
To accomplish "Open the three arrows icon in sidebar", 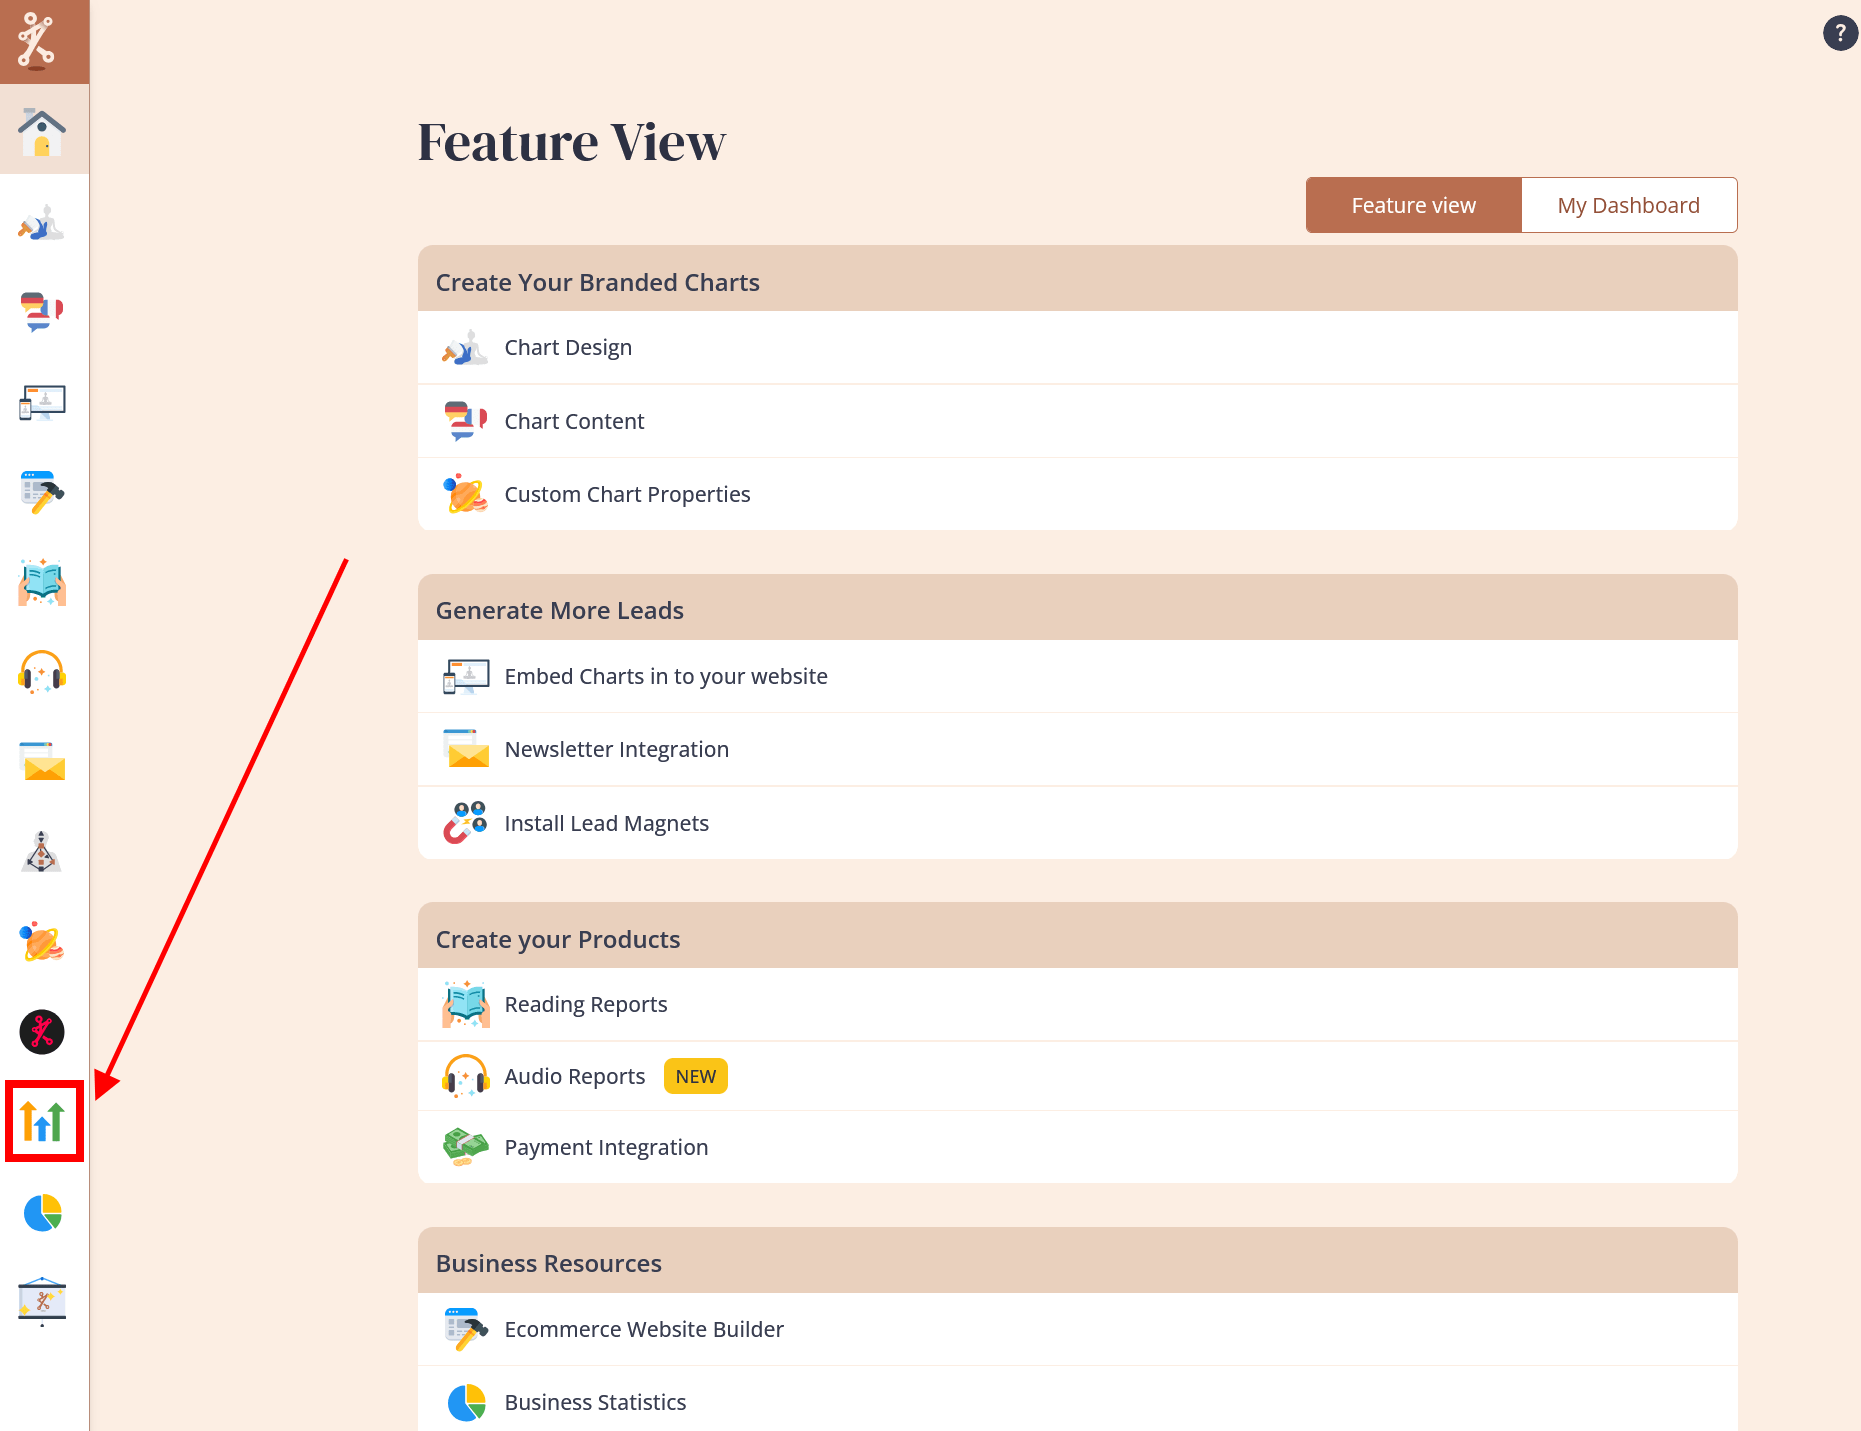I will 43,1121.
